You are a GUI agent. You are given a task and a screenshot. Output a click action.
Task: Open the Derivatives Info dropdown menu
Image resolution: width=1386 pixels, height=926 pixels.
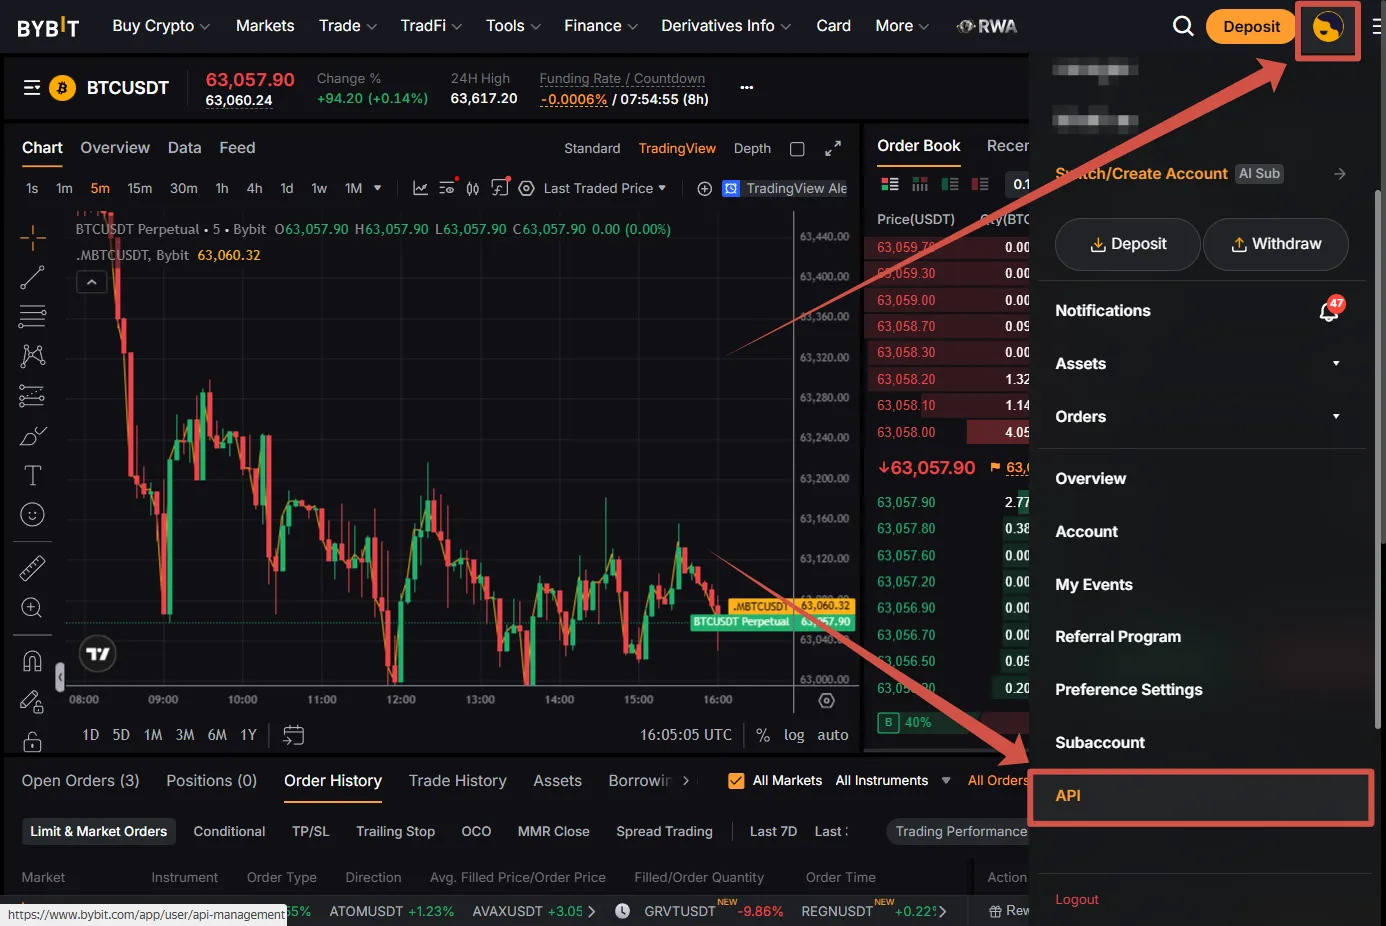coord(726,26)
